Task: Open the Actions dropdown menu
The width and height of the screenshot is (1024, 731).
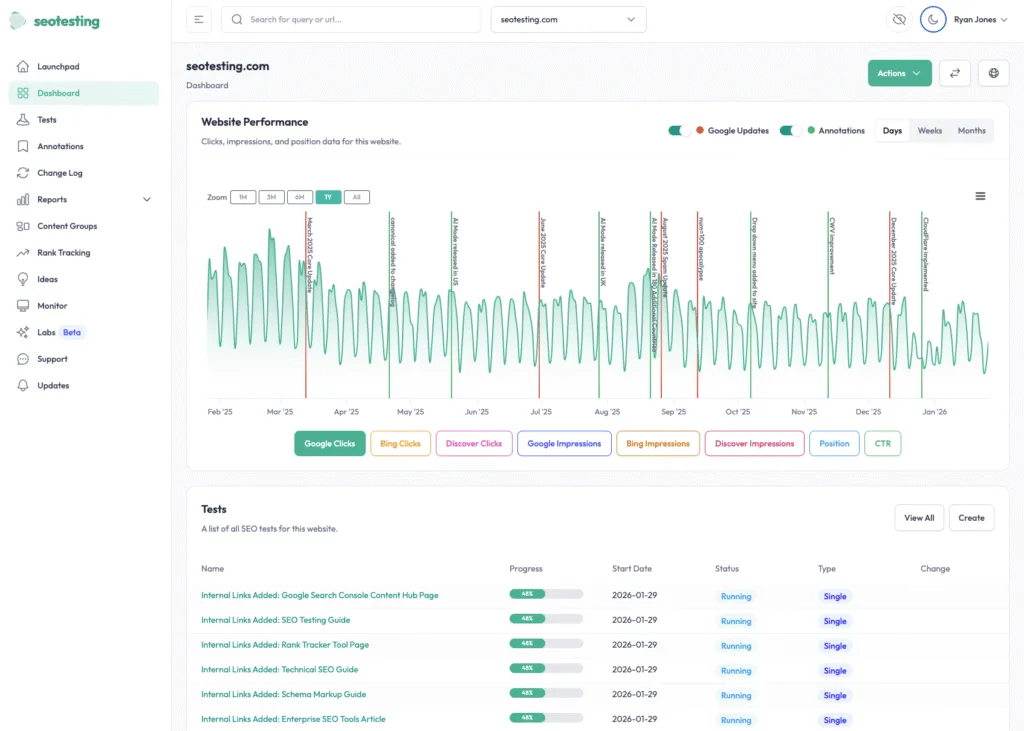Action: pos(897,73)
